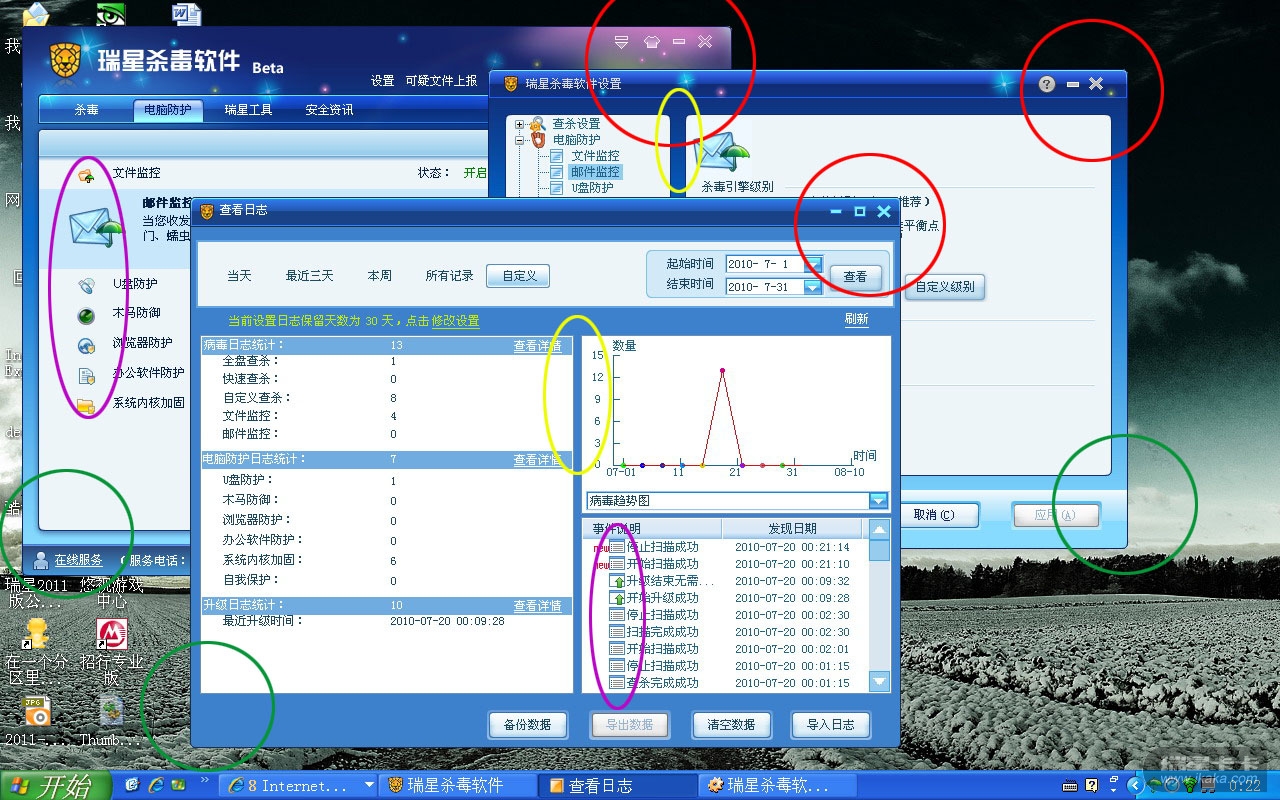Open 查看详情 for 升级日志统计
The height and width of the screenshot is (800, 1280).
pos(538,606)
